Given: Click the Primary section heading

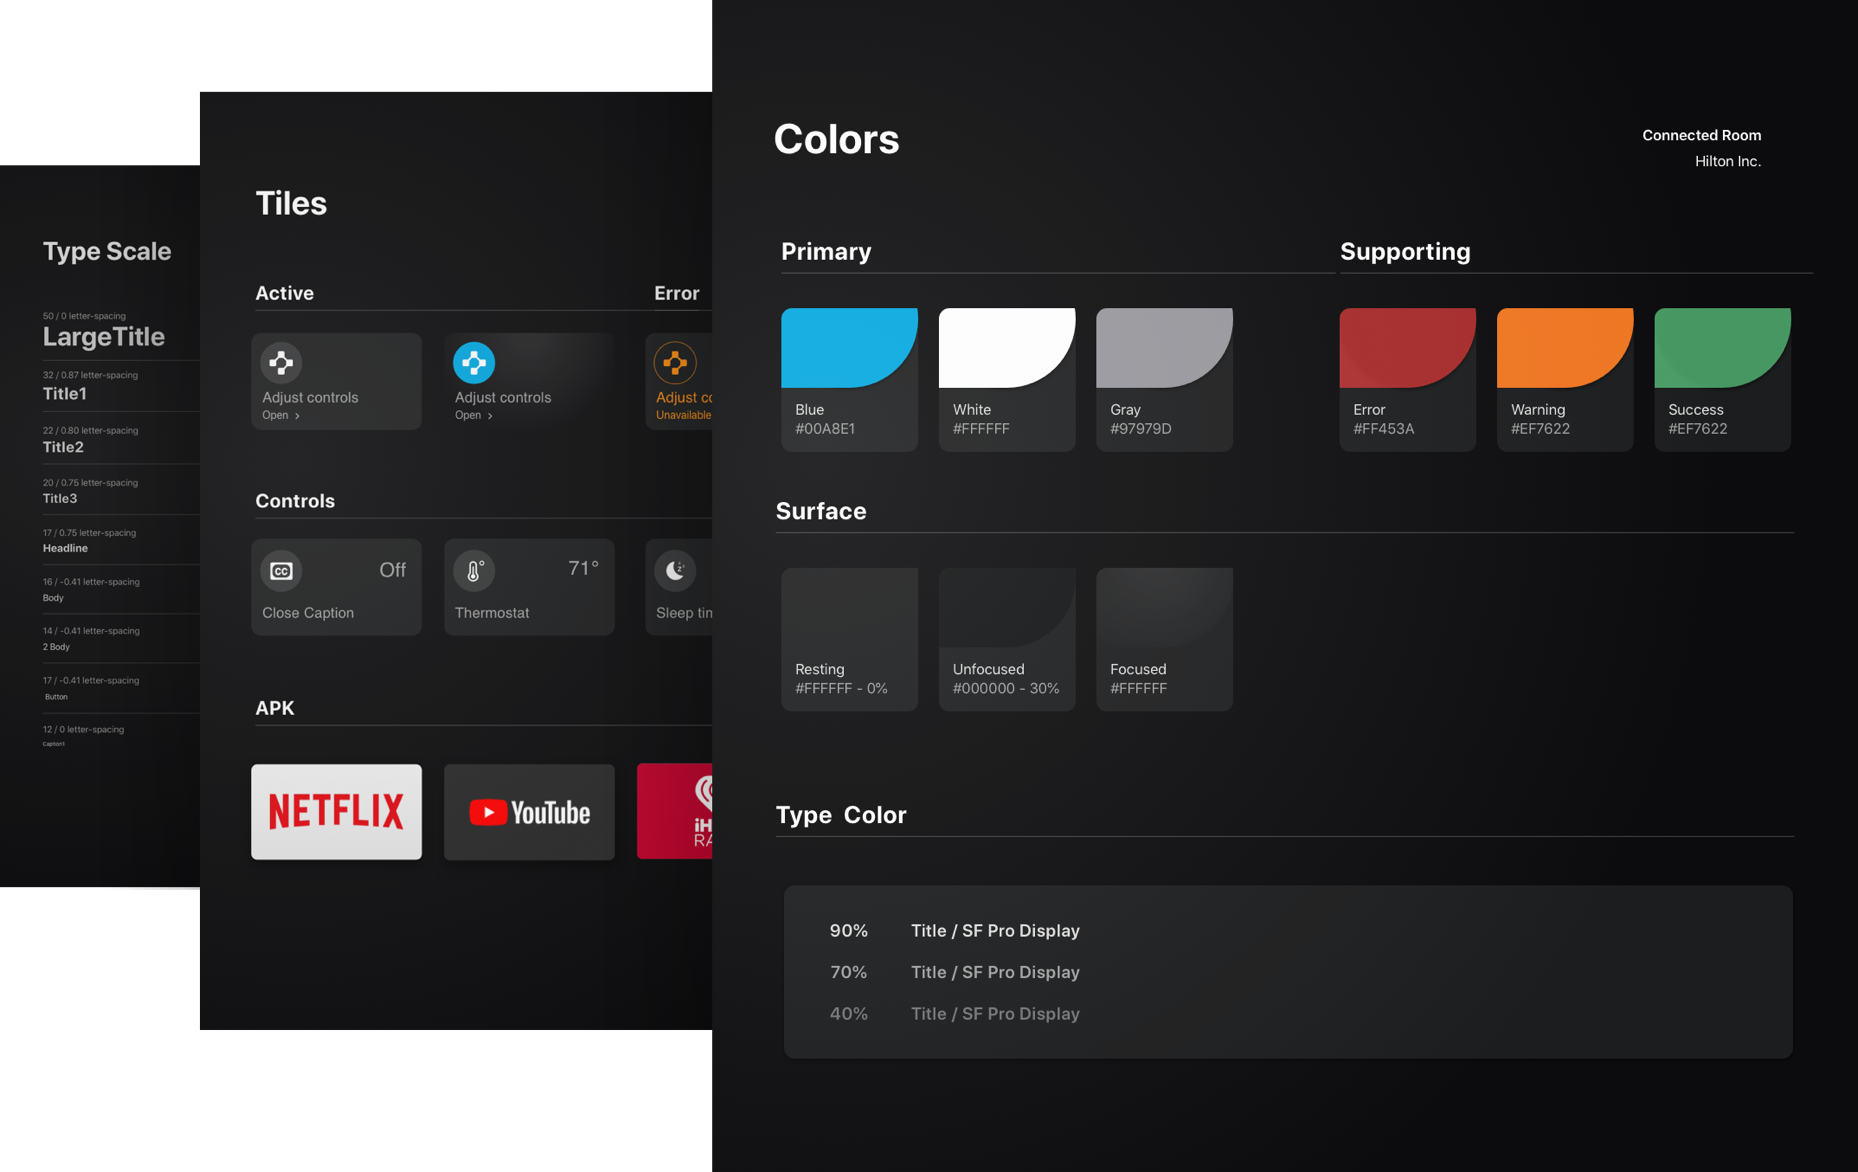Looking at the screenshot, I should pyautogui.click(x=826, y=251).
